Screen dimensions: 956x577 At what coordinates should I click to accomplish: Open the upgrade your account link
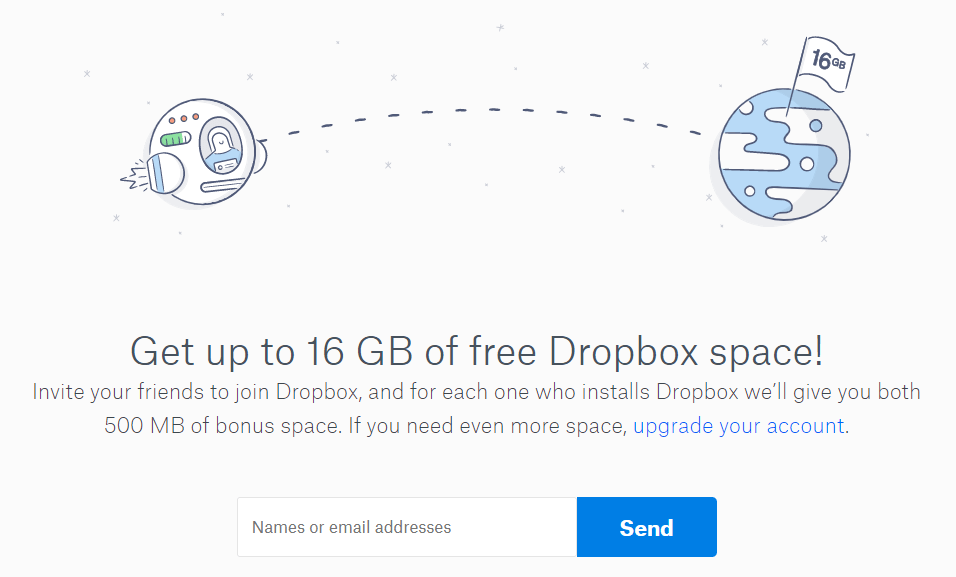(x=738, y=426)
